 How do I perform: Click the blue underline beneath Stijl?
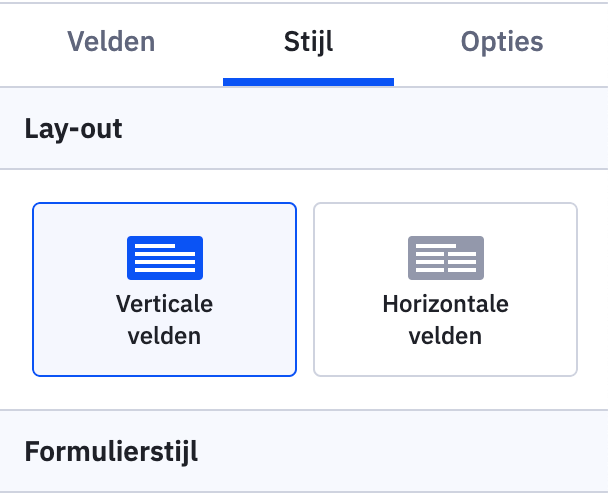point(308,82)
